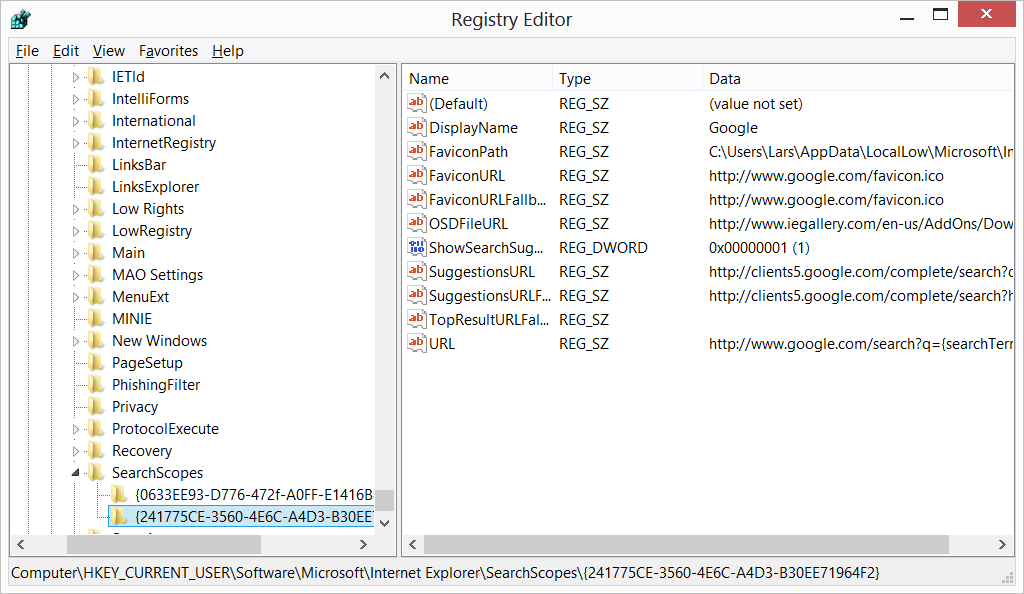Image resolution: width=1024 pixels, height=594 pixels.
Task: Select the OSDFileURL value icon
Action: (x=416, y=223)
